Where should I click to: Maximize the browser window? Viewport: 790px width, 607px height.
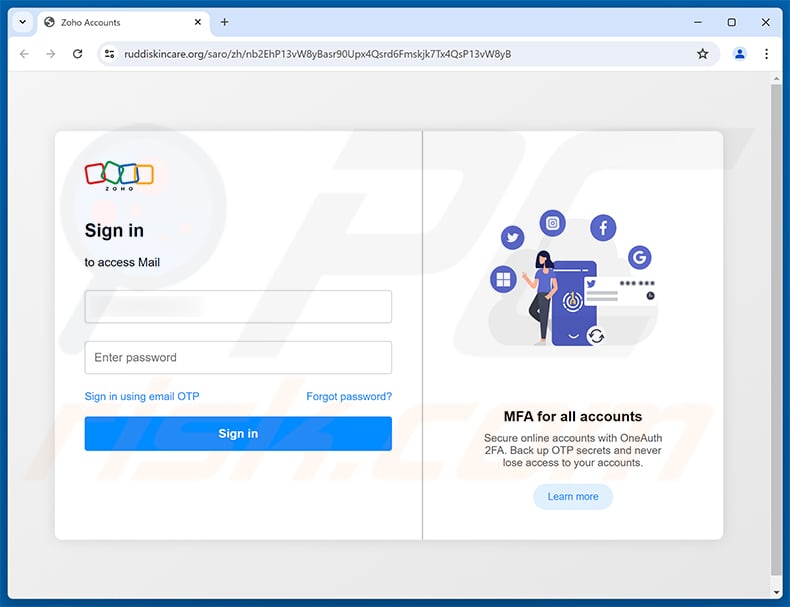coord(732,22)
